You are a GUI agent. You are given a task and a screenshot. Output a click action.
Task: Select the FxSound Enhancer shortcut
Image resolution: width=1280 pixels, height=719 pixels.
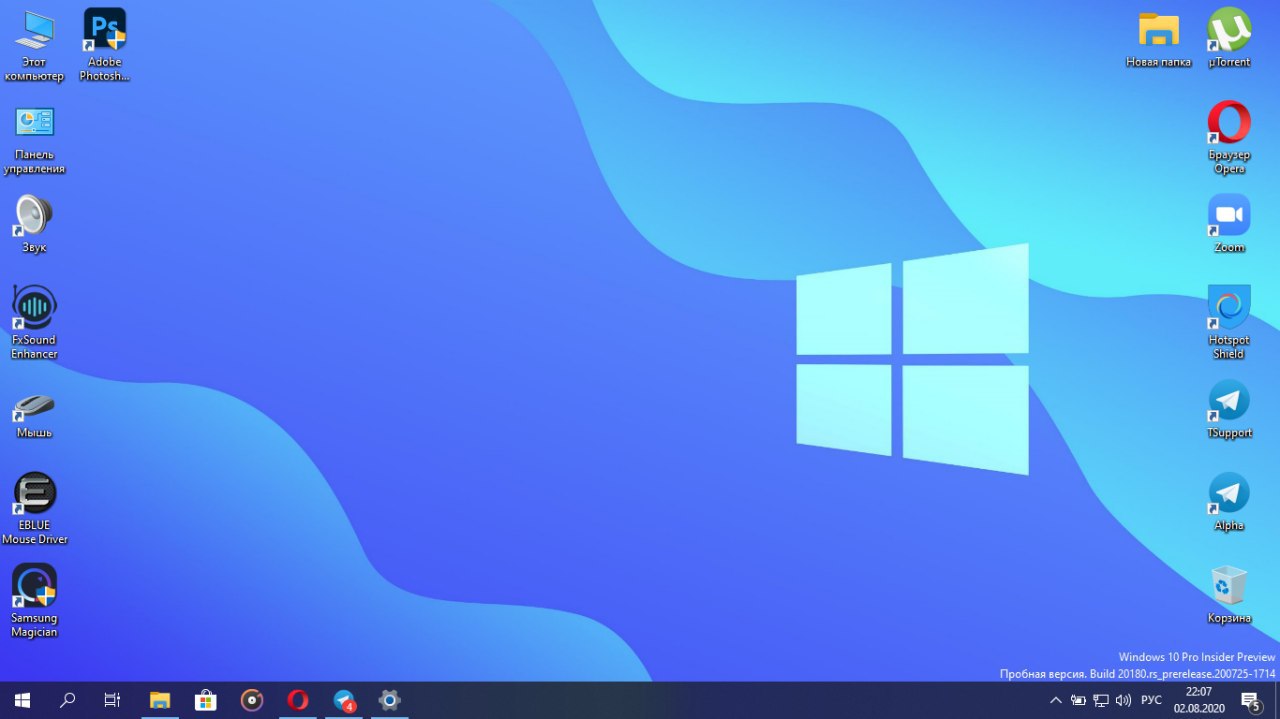[34, 322]
